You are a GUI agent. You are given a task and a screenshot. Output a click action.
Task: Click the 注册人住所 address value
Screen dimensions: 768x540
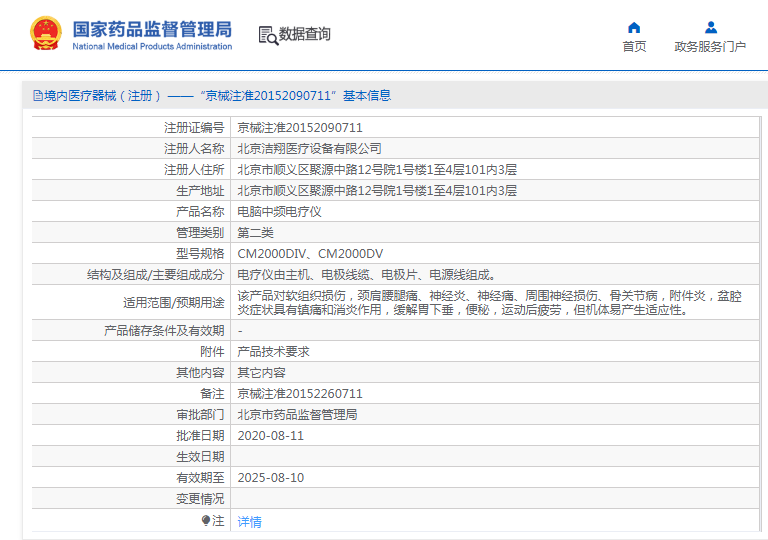(377, 170)
